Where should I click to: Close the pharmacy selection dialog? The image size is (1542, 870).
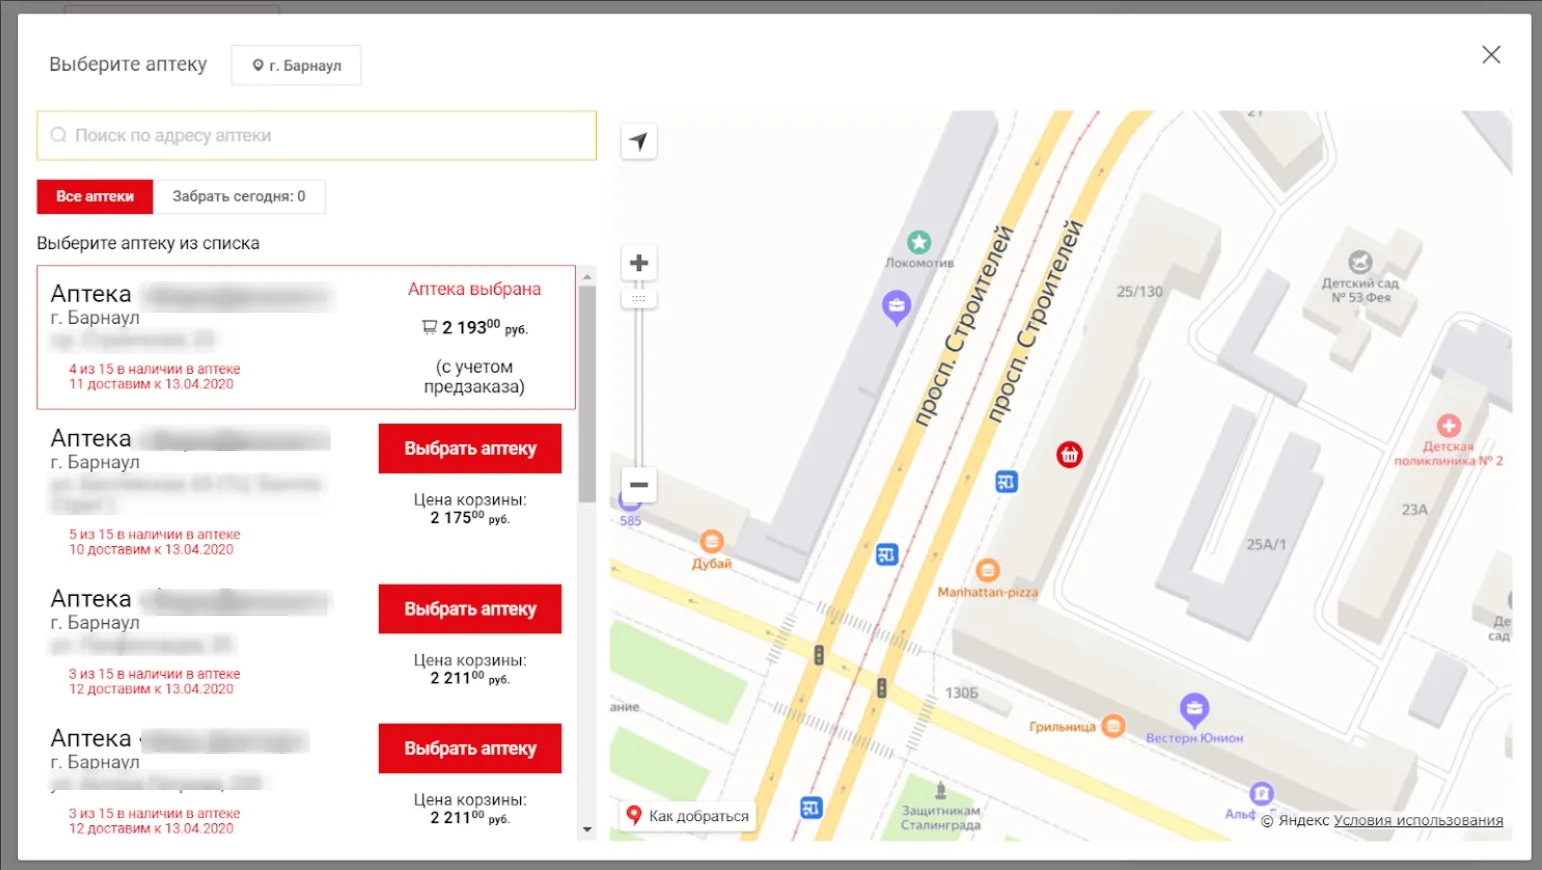point(1491,55)
